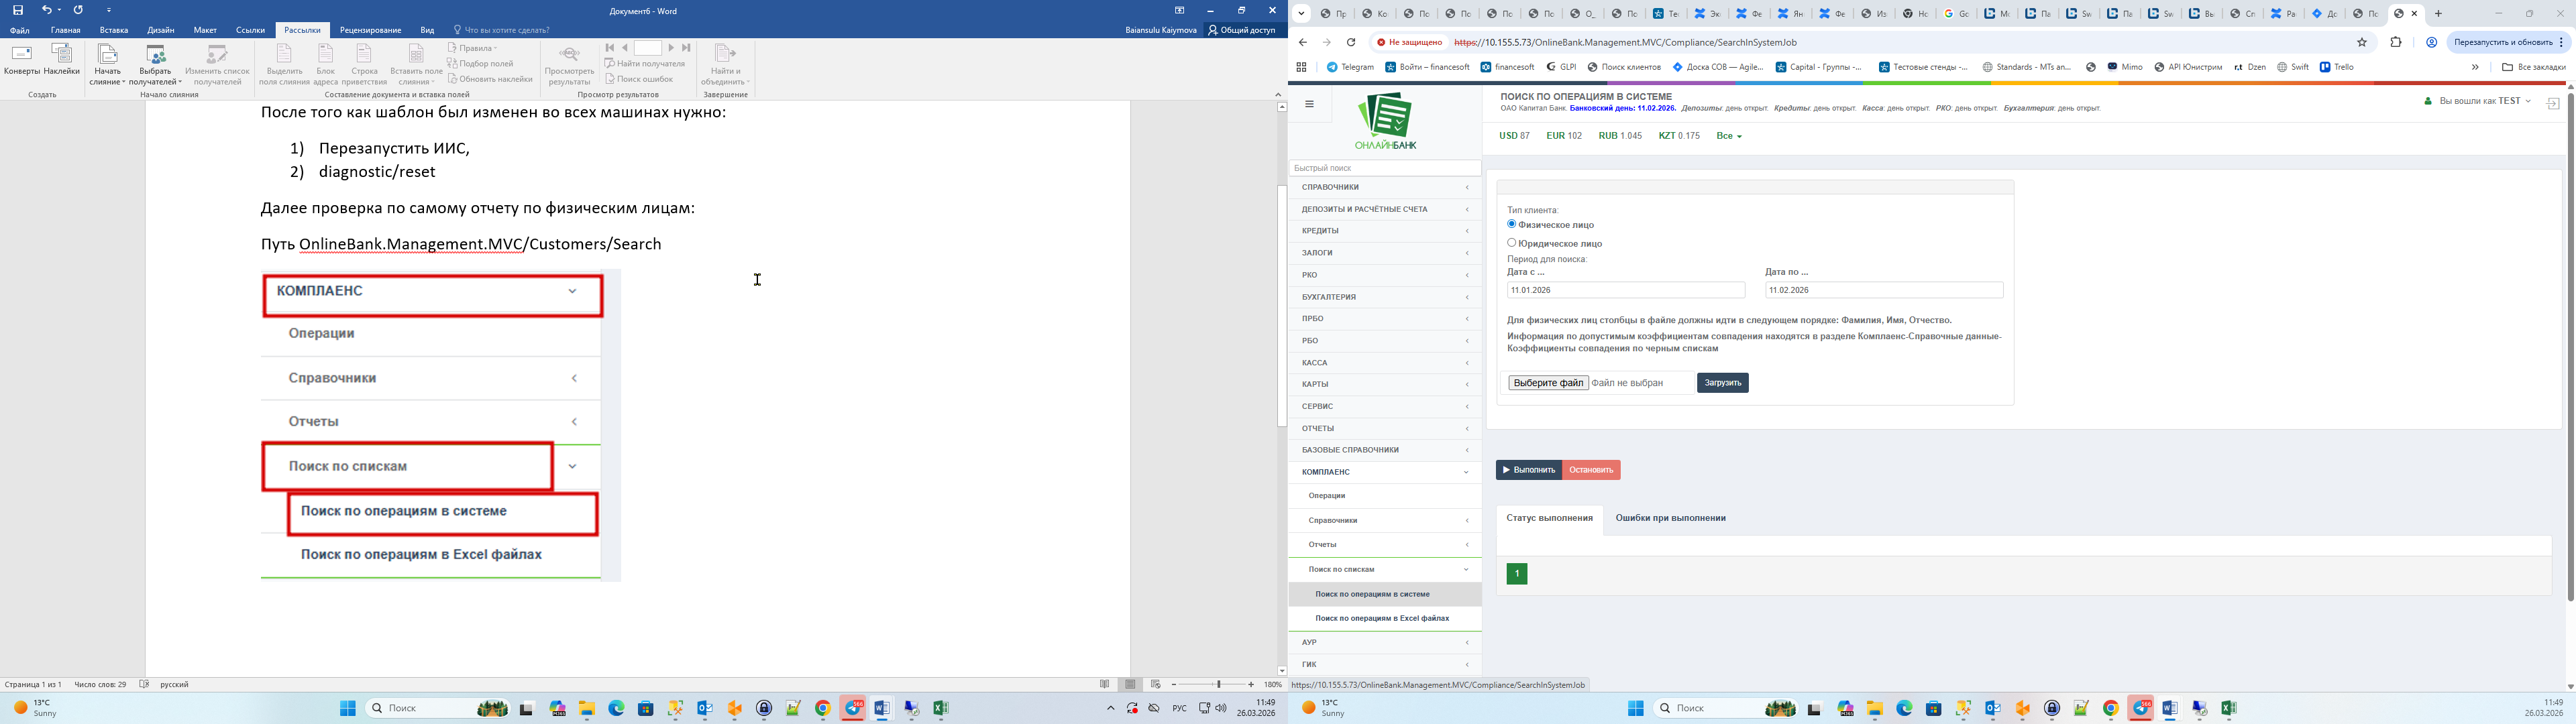Viewport: 2576px width, 724px height.
Task: Expand the Все currency rates dropdown
Action: [x=1729, y=136]
